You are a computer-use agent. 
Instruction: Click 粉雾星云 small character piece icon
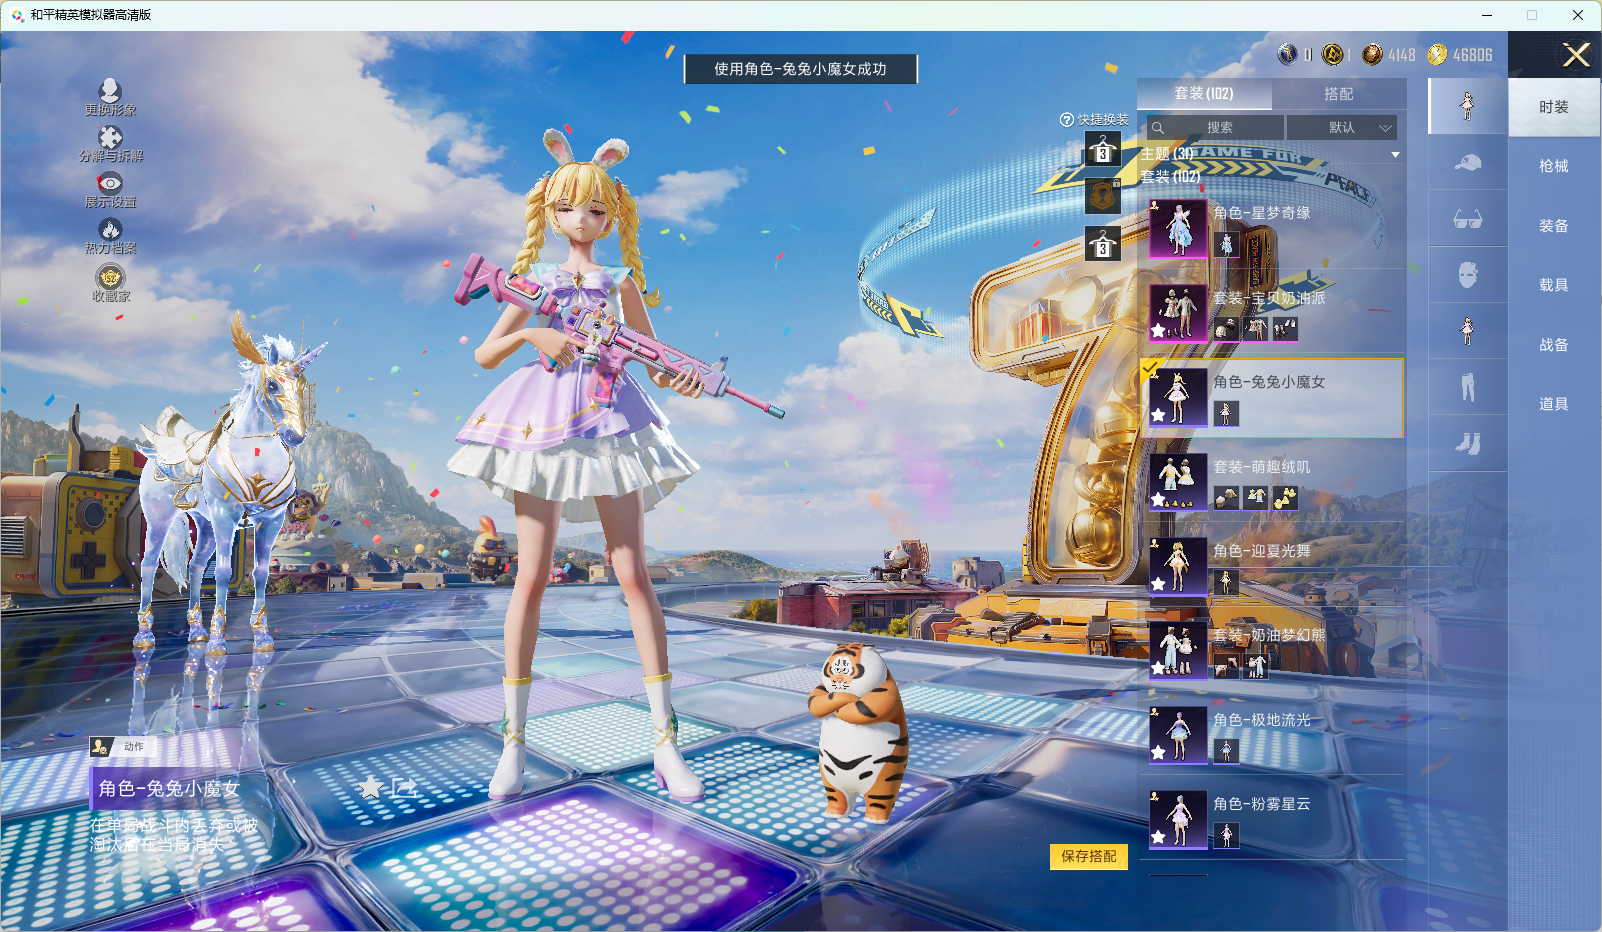point(1226,835)
